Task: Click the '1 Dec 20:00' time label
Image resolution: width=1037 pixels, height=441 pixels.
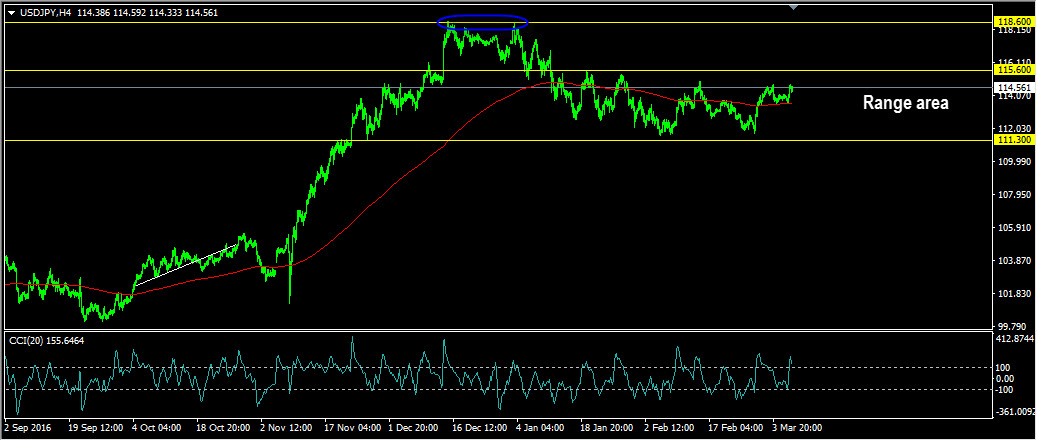Action: [x=413, y=428]
